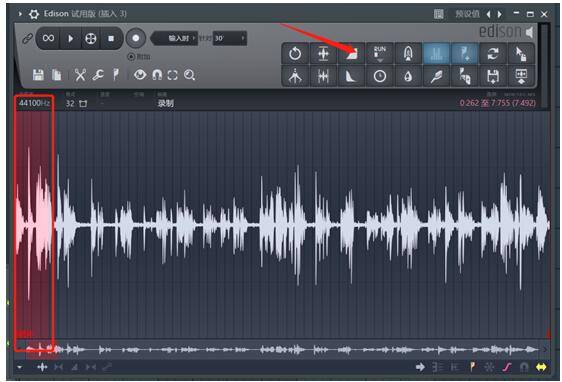Open the scissors edit tools icon
The width and height of the screenshot is (562, 382).
tap(80, 75)
